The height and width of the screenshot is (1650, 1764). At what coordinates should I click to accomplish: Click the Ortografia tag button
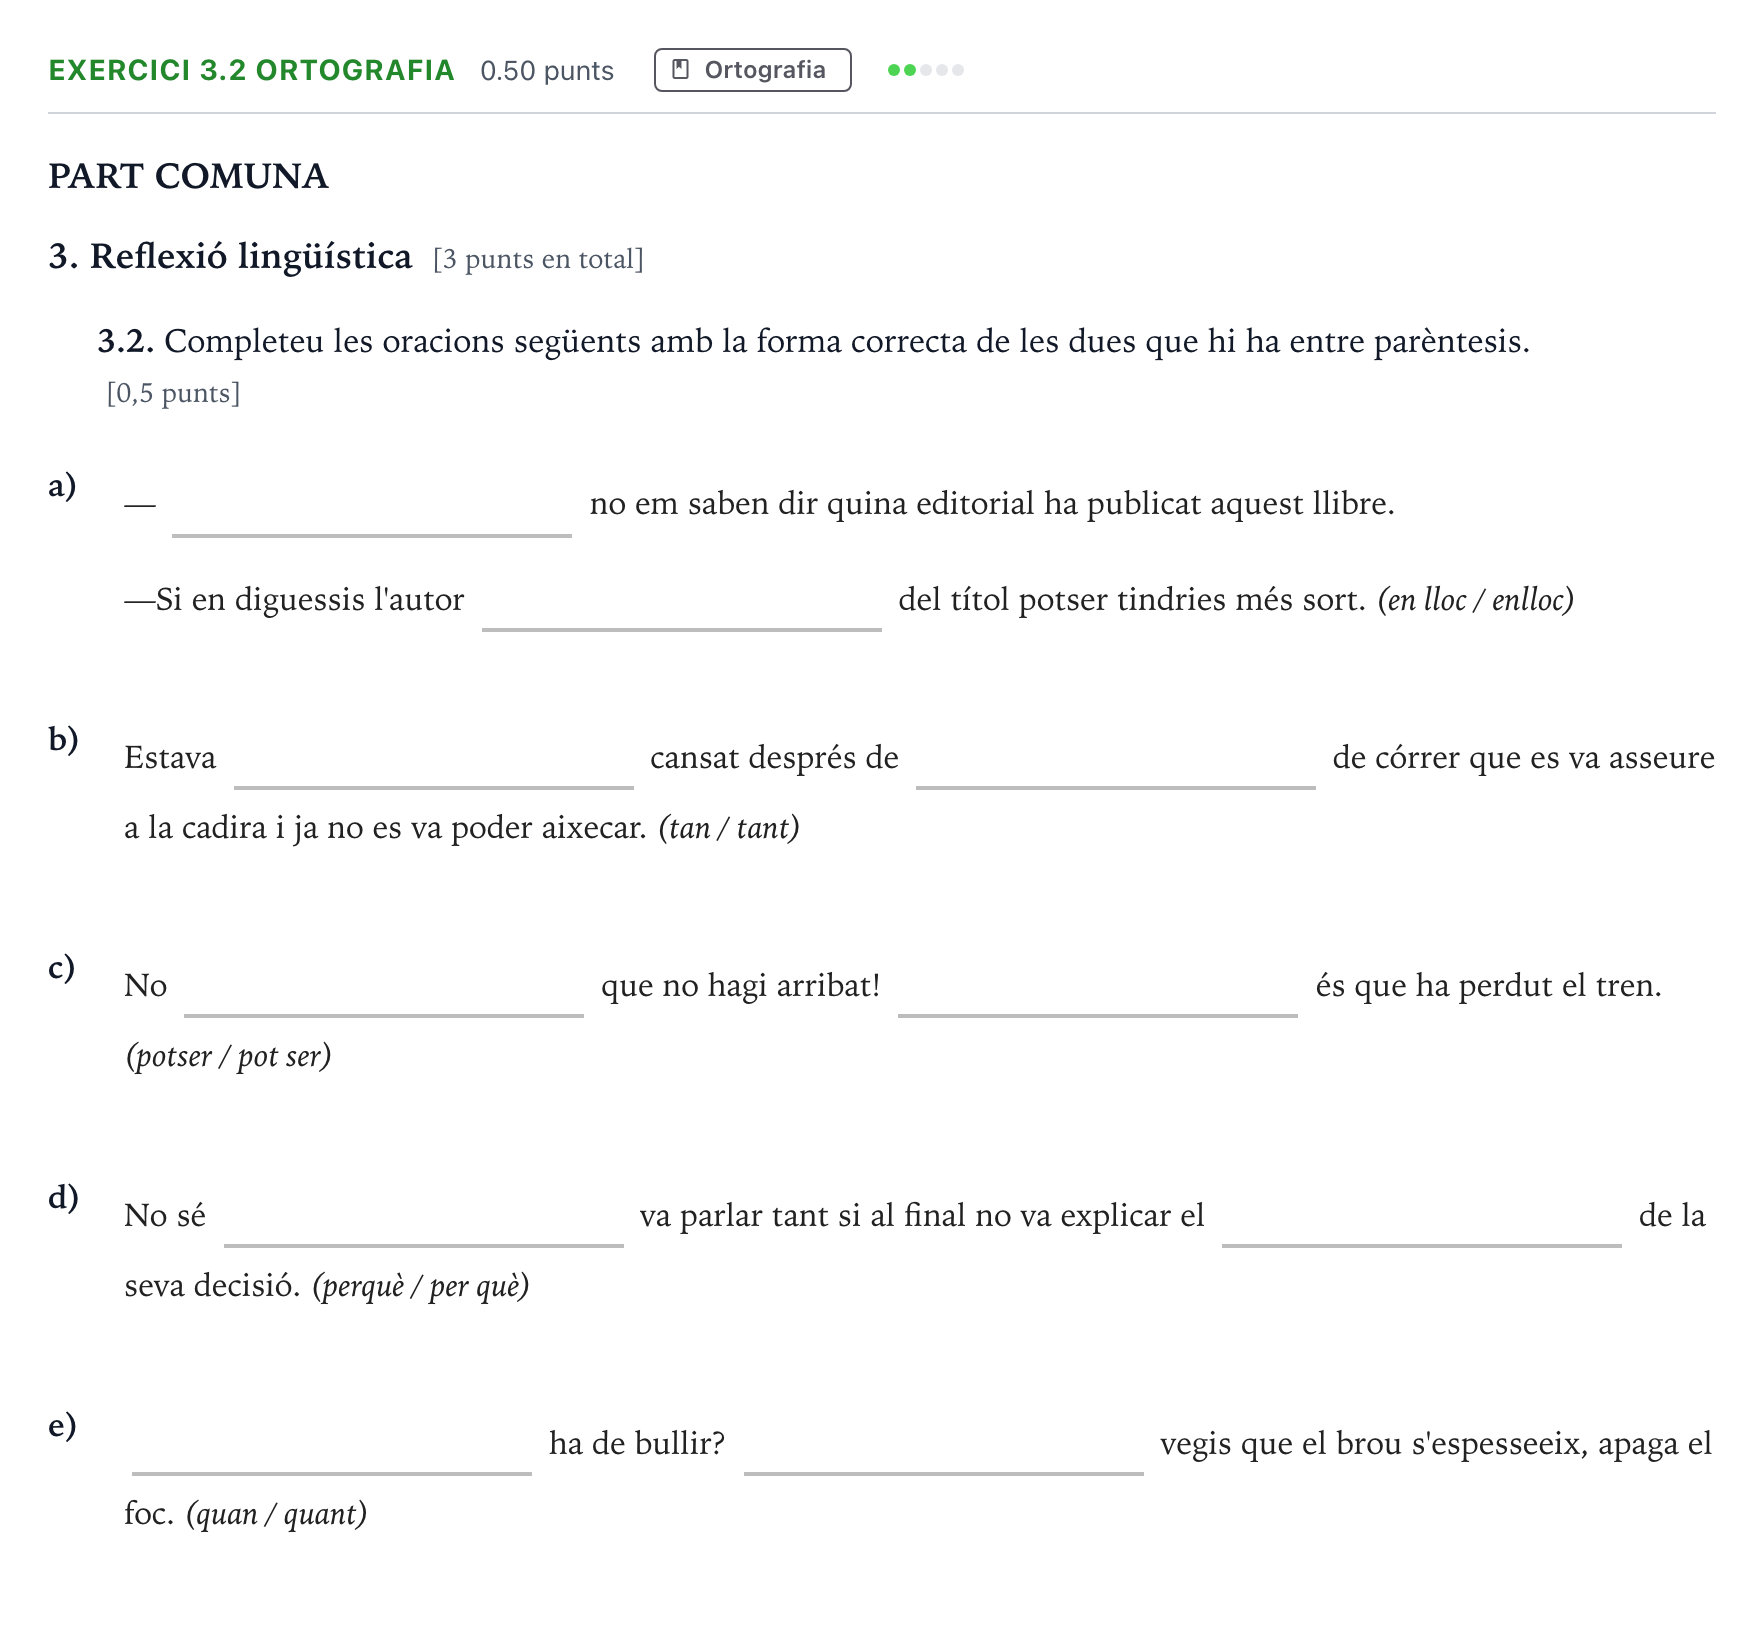click(752, 70)
